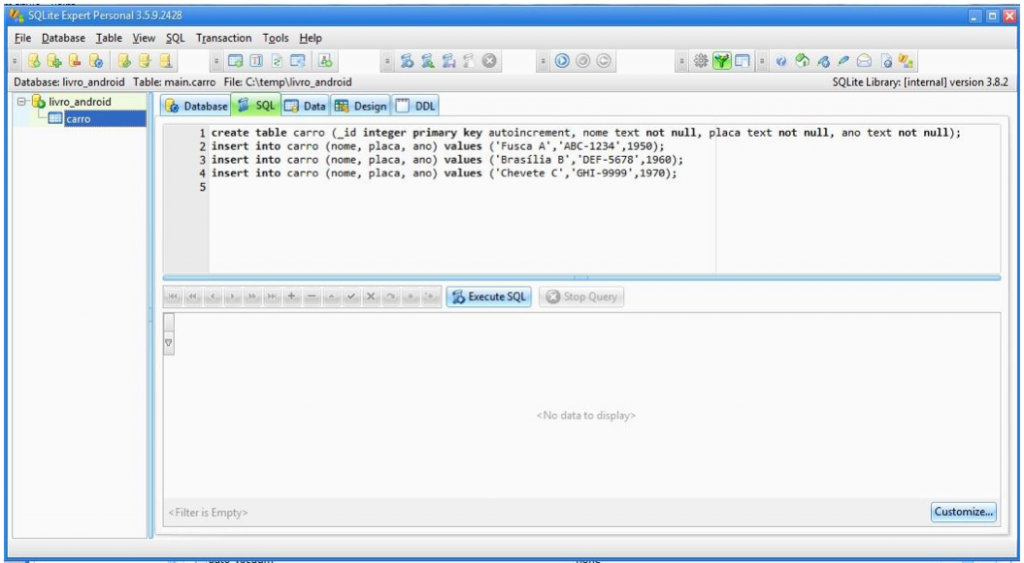
Task: Click the SQL scroll icon with magnifier
Action: (428, 61)
